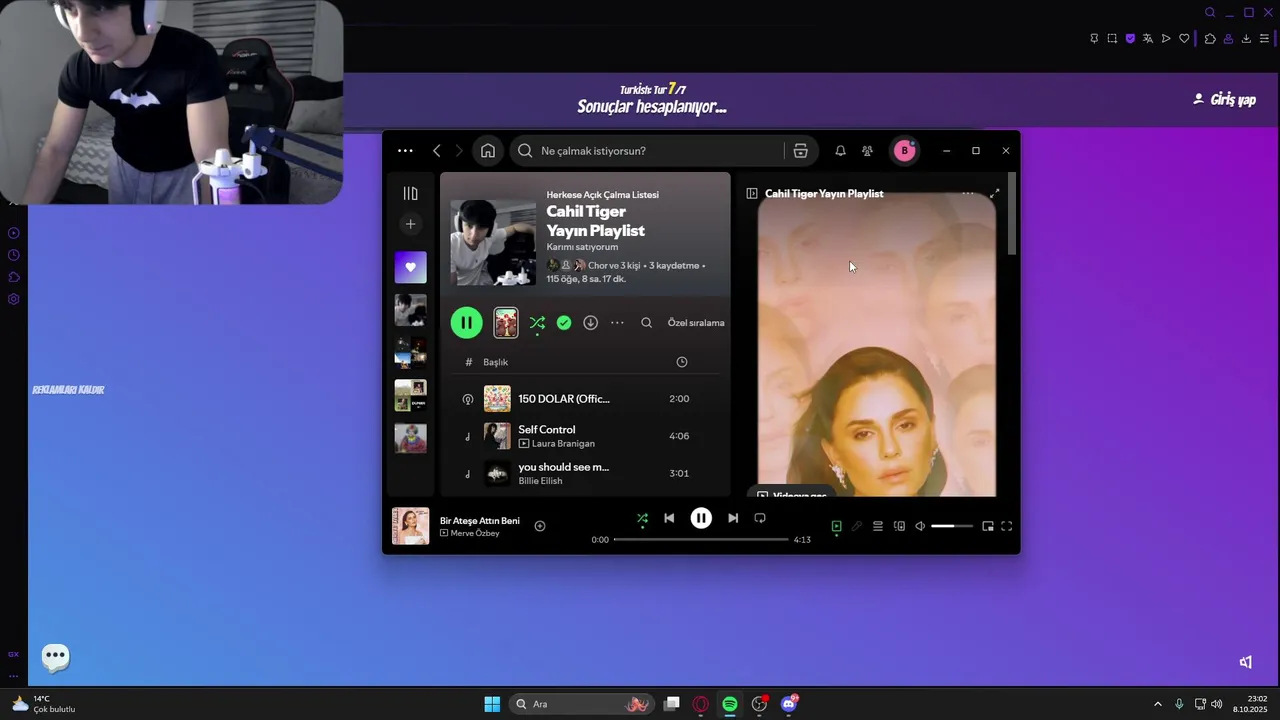Image resolution: width=1280 pixels, height=720 pixels.
Task: Open artist link 'Laura Branigan'
Action: [x=563, y=444]
